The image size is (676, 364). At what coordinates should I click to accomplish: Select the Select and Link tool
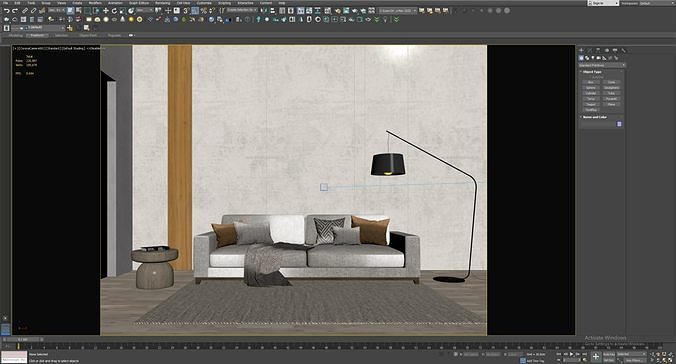[x=25, y=10]
